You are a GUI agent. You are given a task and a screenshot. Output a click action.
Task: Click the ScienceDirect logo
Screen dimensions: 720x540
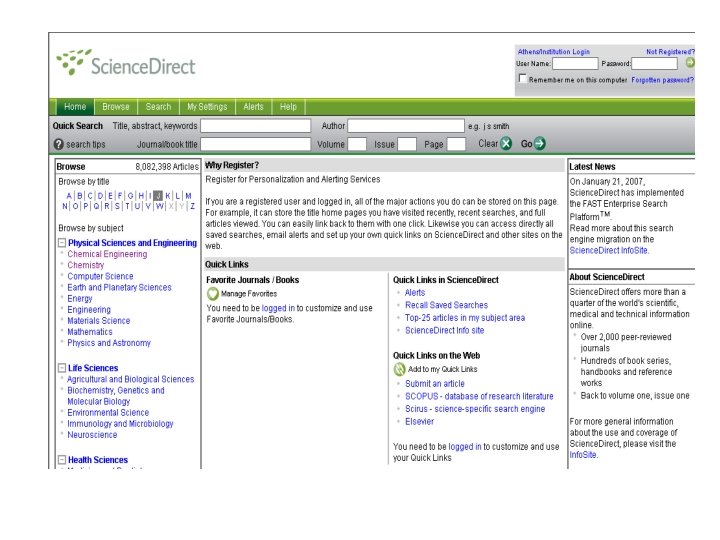click(x=126, y=63)
